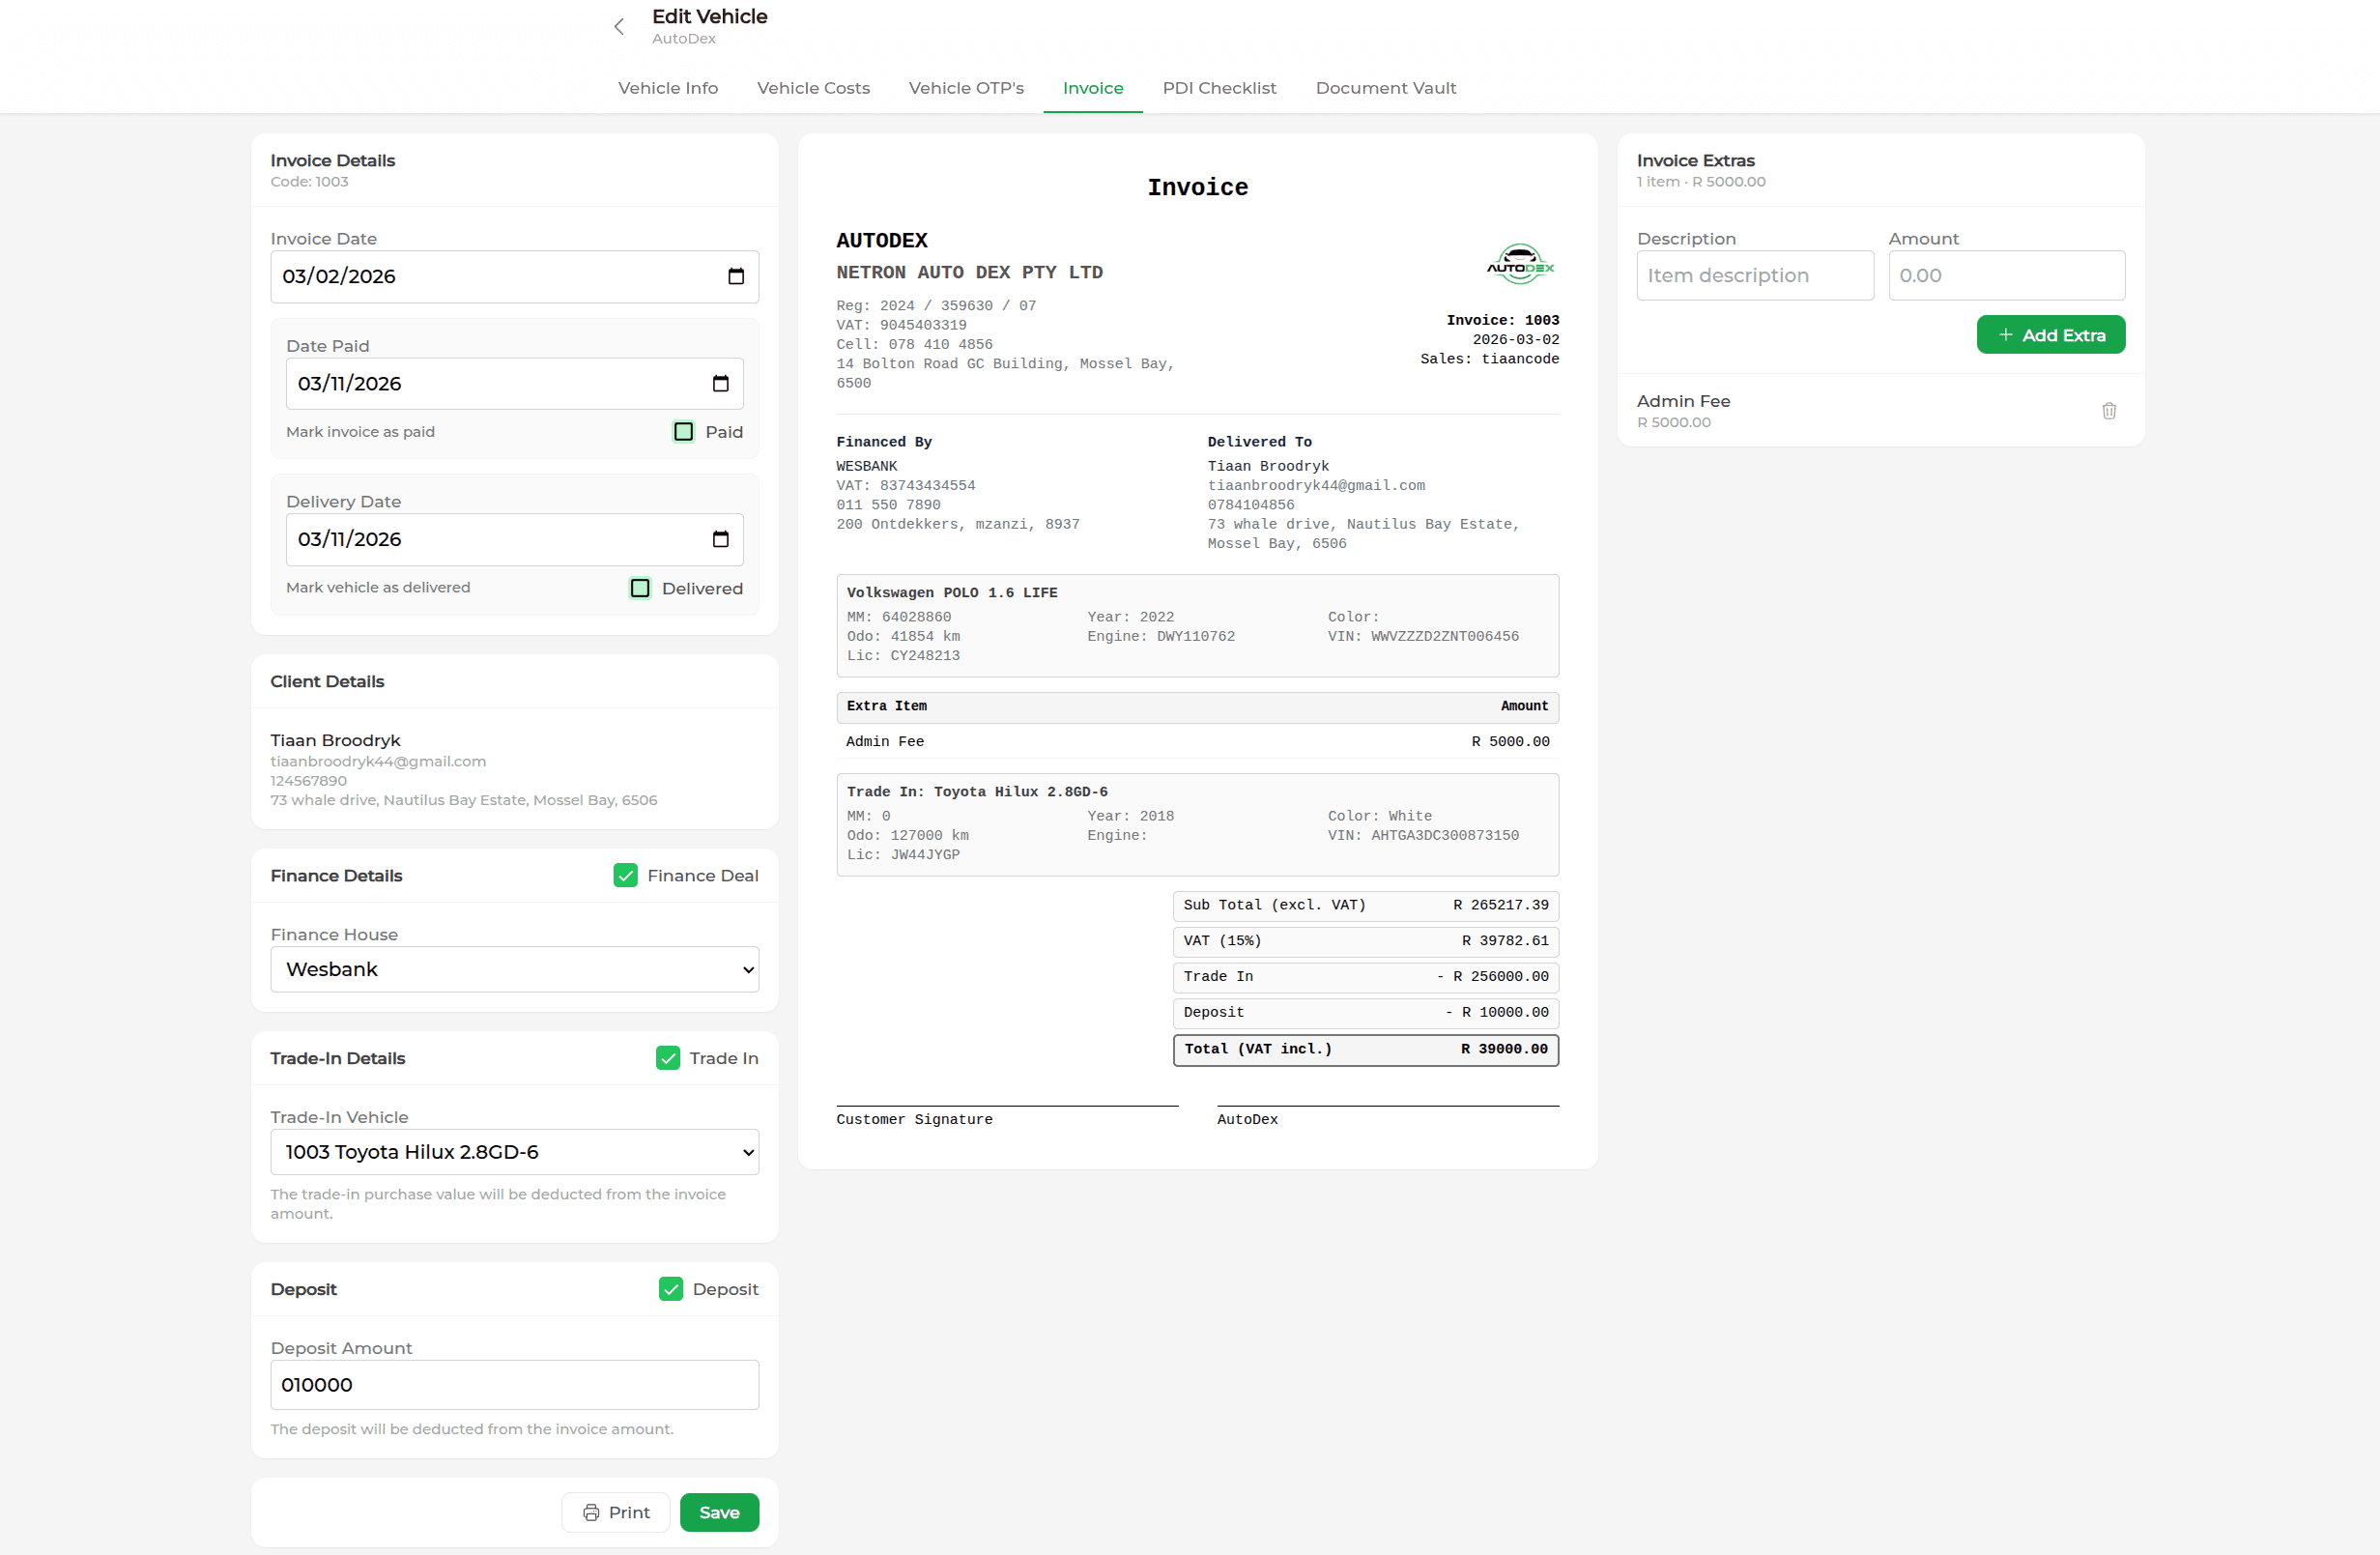
Task: Disable the Finance Deal checkbox
Action: point(624,875)
